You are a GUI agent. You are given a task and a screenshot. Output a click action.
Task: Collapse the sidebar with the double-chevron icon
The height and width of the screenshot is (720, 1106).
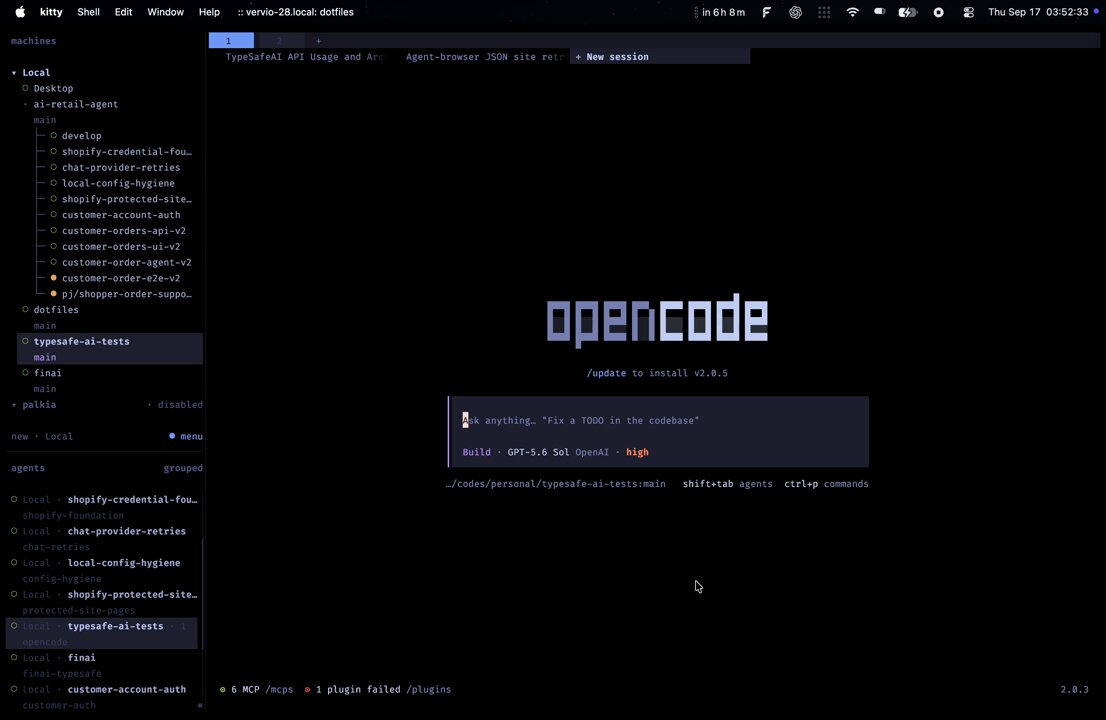coord(200,704)
